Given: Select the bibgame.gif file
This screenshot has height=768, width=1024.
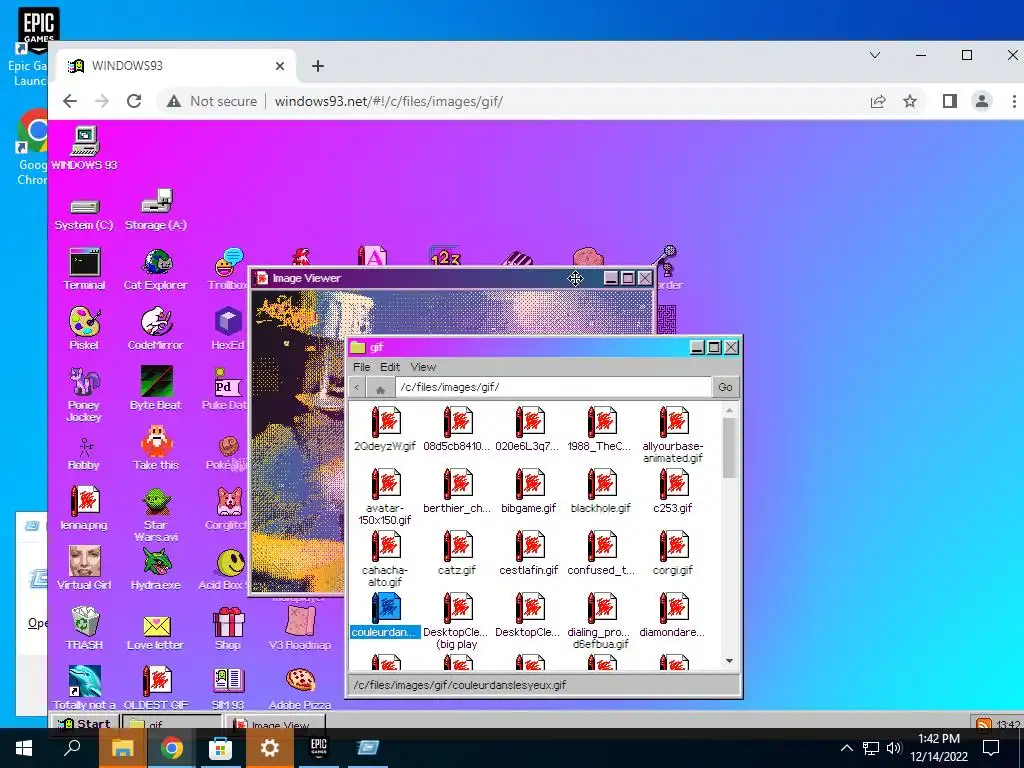Looking at the screenshot, I should tap(529, 484).
